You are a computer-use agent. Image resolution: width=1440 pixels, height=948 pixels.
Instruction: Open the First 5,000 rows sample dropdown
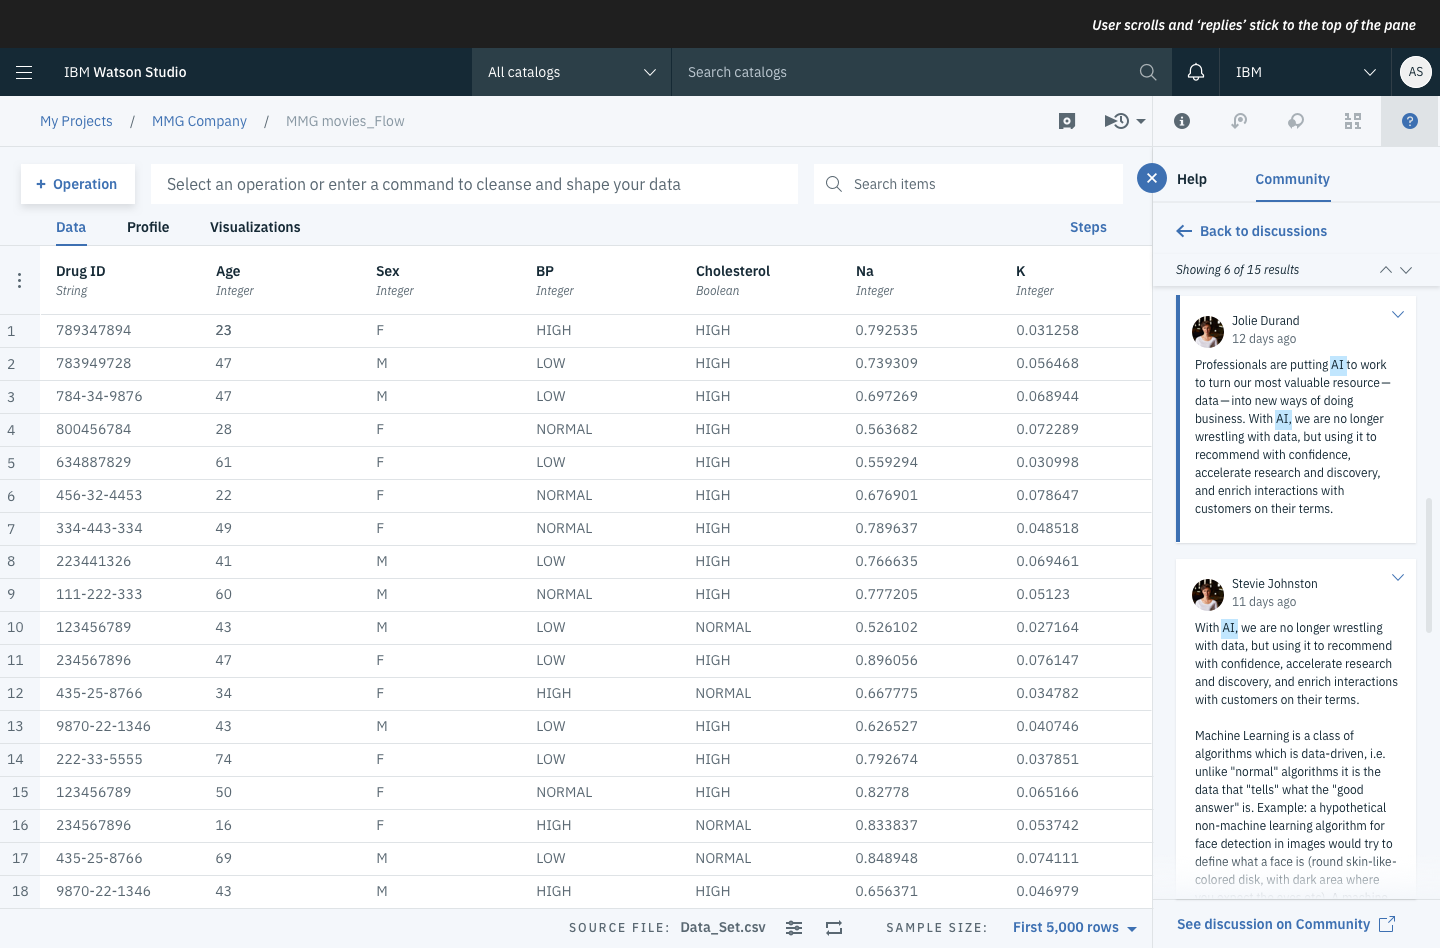[x=1074, y=928]
